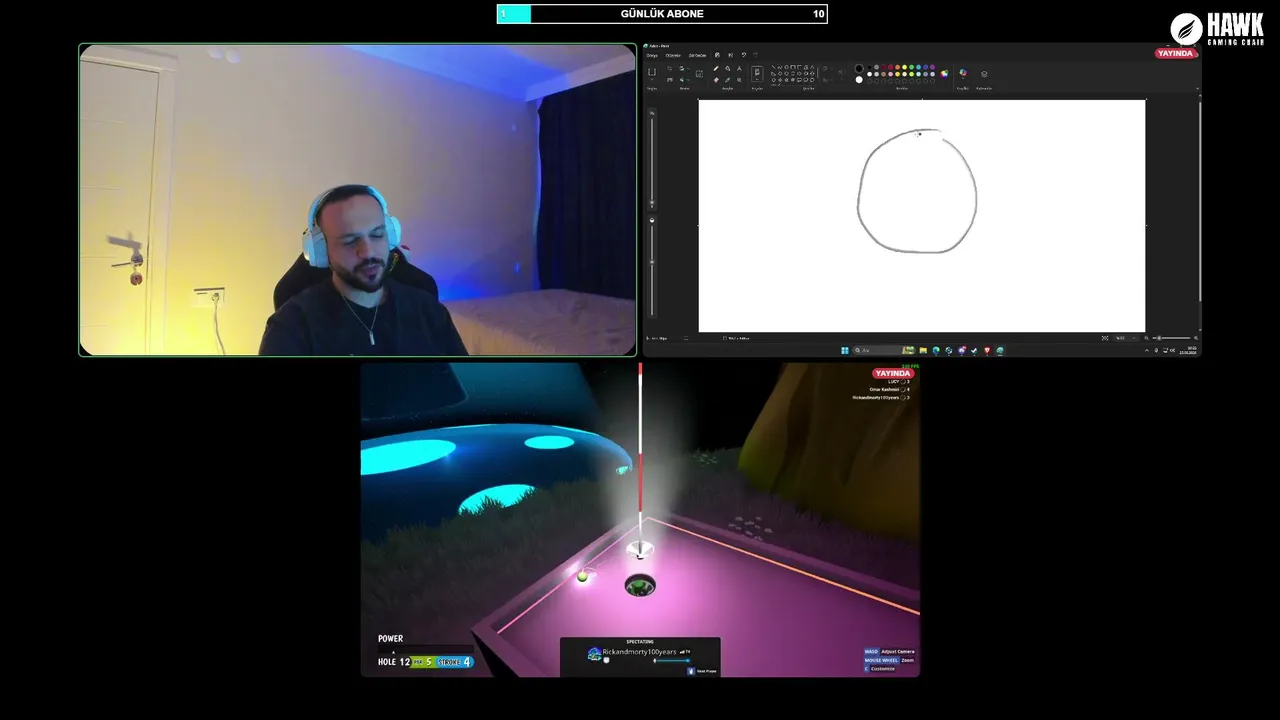Expand the Rotate dropdown in Paint
1280x720 pixels.
[688, 68]
